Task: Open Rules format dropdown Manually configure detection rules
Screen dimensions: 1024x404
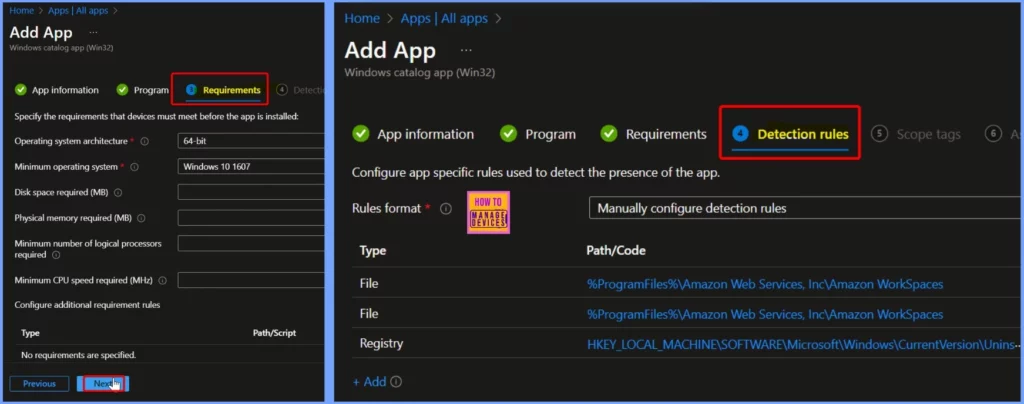Action: click(x=806, y=208)
